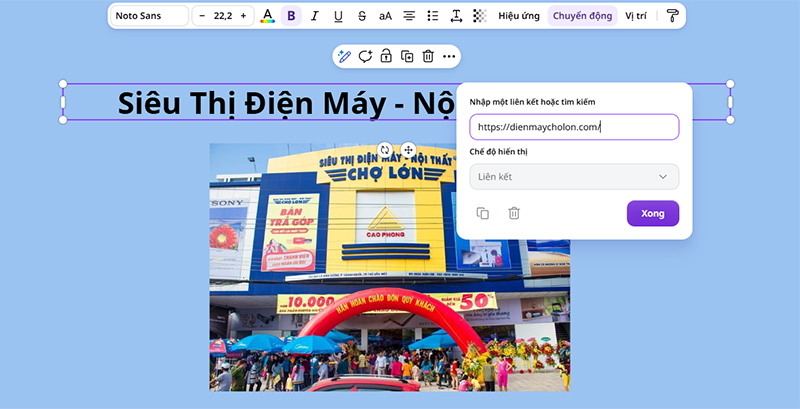Image resolution: width=800 pixels, height=409 pixels.
Task: Open the transparency checkerboard control
Action: [x=480, y=16]
